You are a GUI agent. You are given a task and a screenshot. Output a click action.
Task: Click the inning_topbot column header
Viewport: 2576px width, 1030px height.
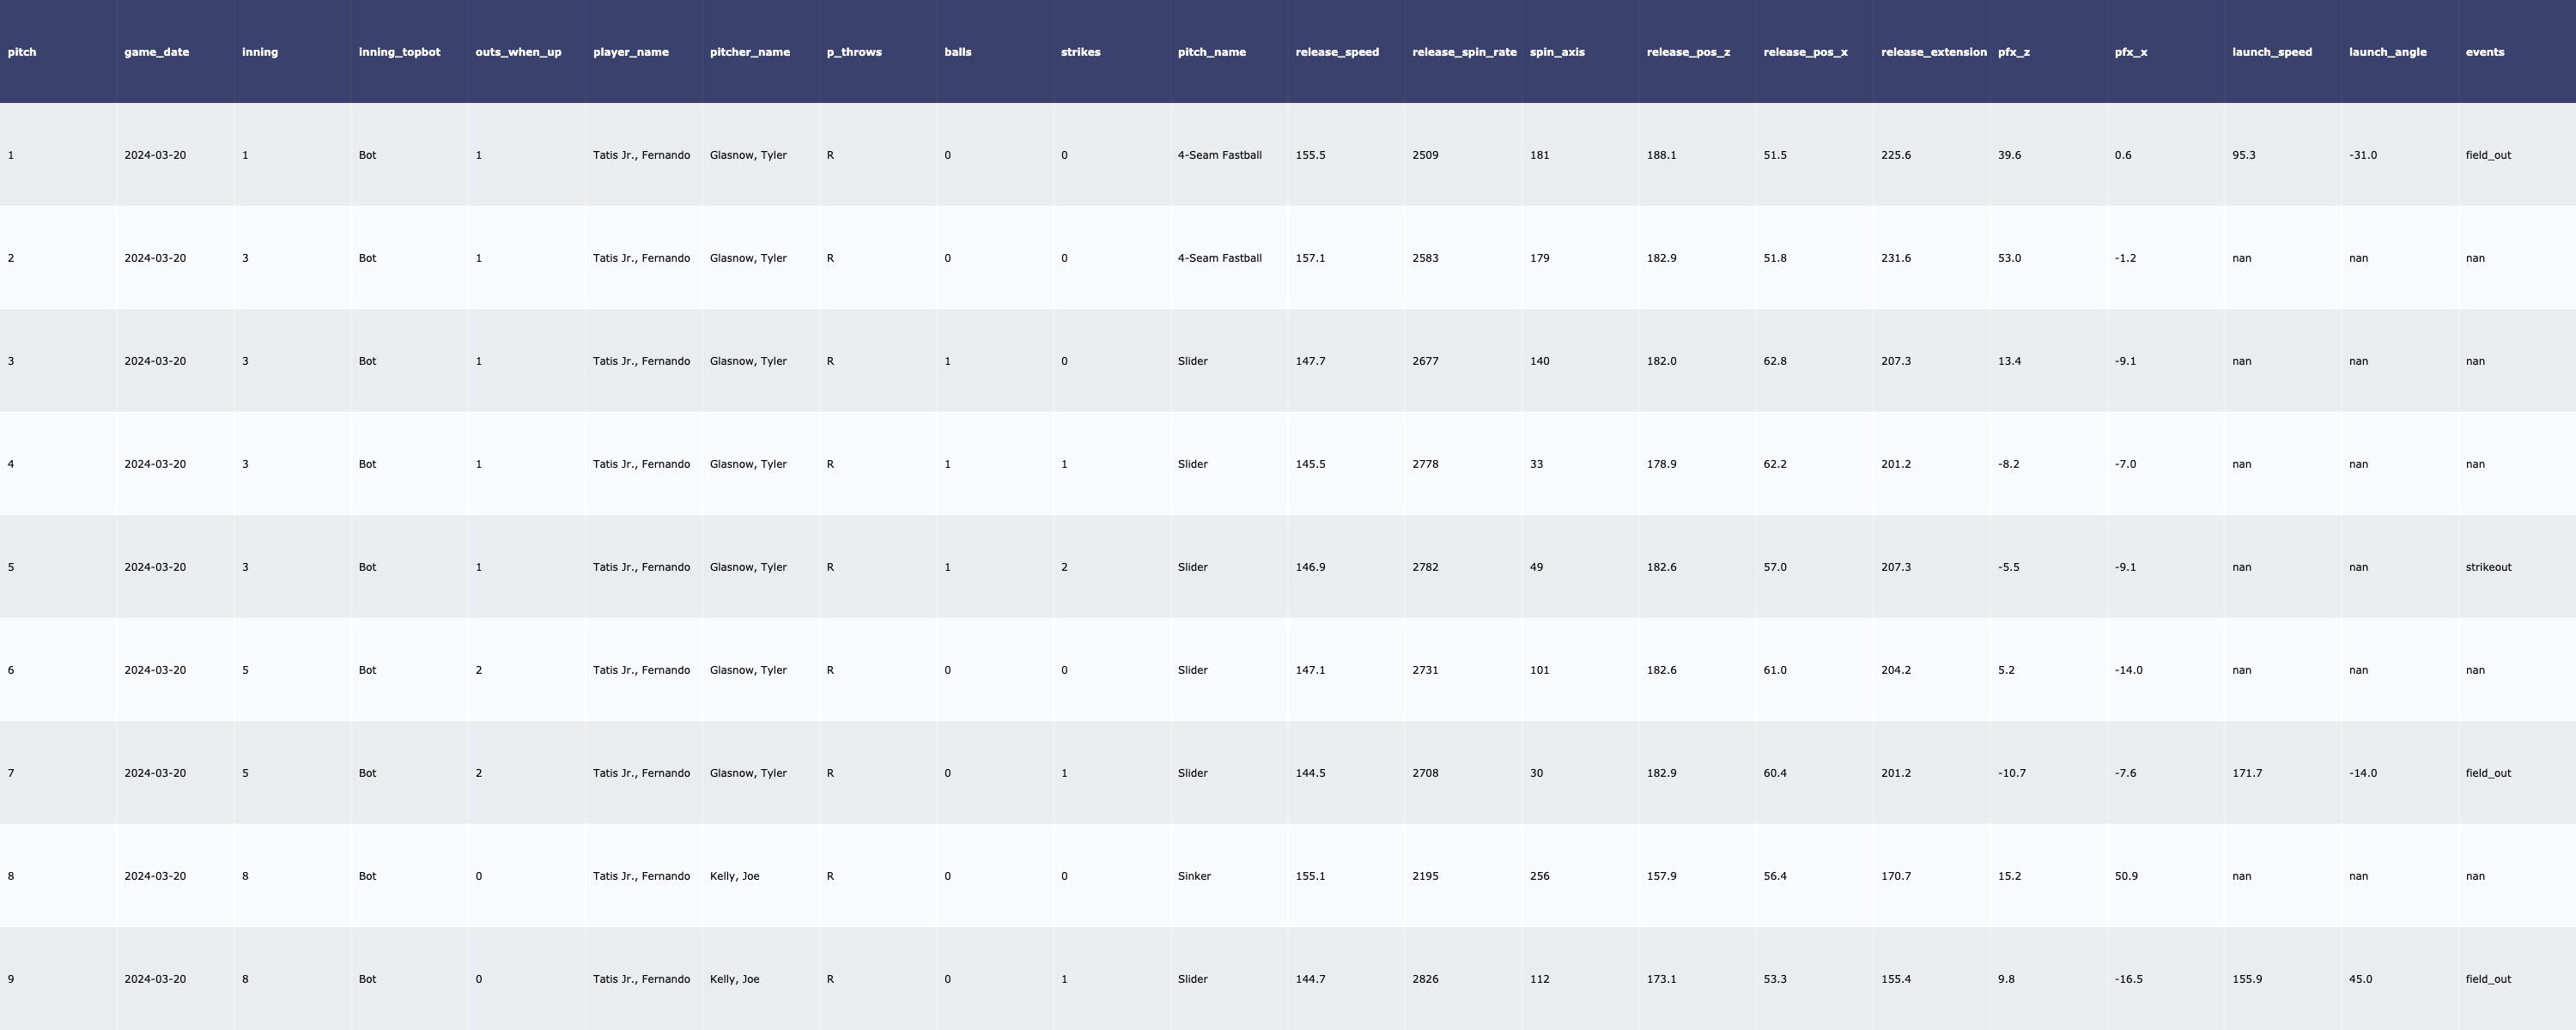[x=399, y=52]
